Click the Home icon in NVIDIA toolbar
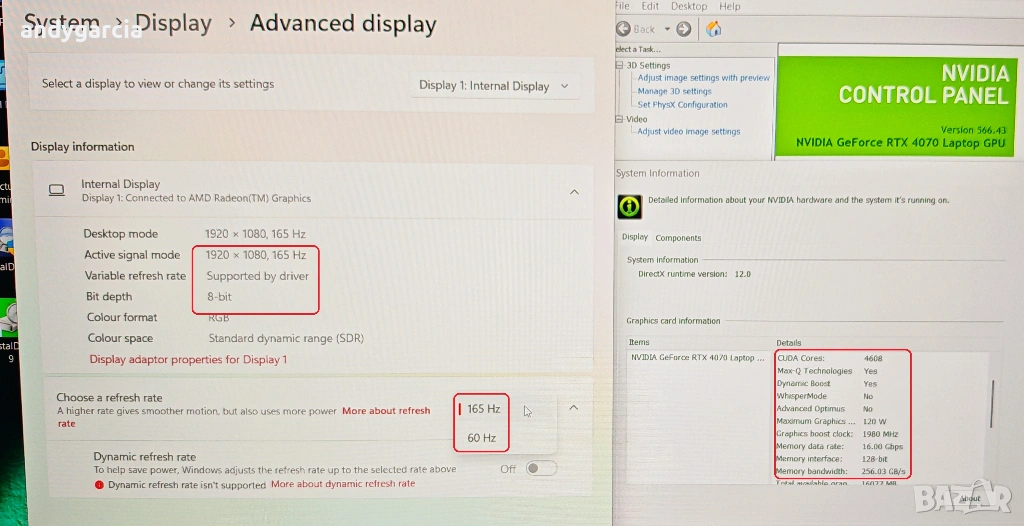The image size is (1024, 526). 714,29
